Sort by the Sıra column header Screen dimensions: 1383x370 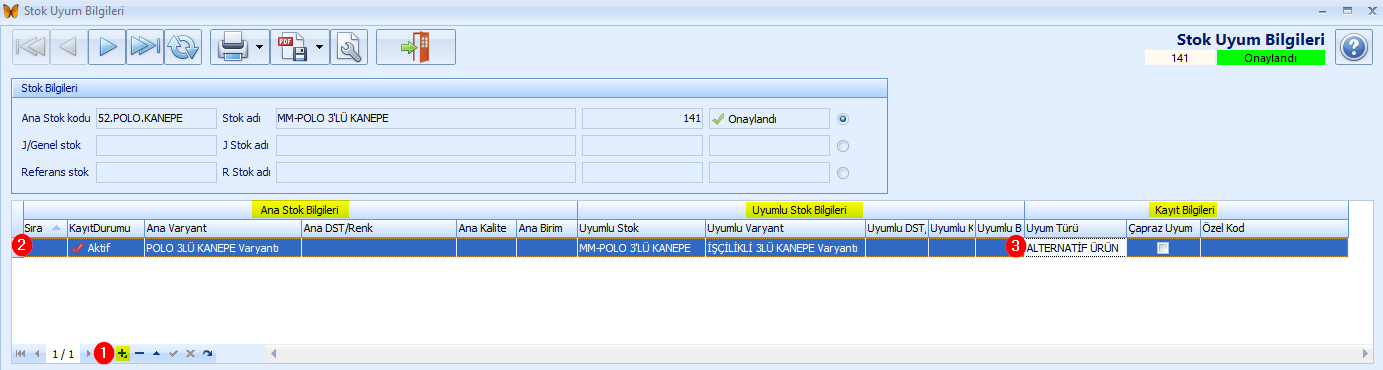[44, 228]
